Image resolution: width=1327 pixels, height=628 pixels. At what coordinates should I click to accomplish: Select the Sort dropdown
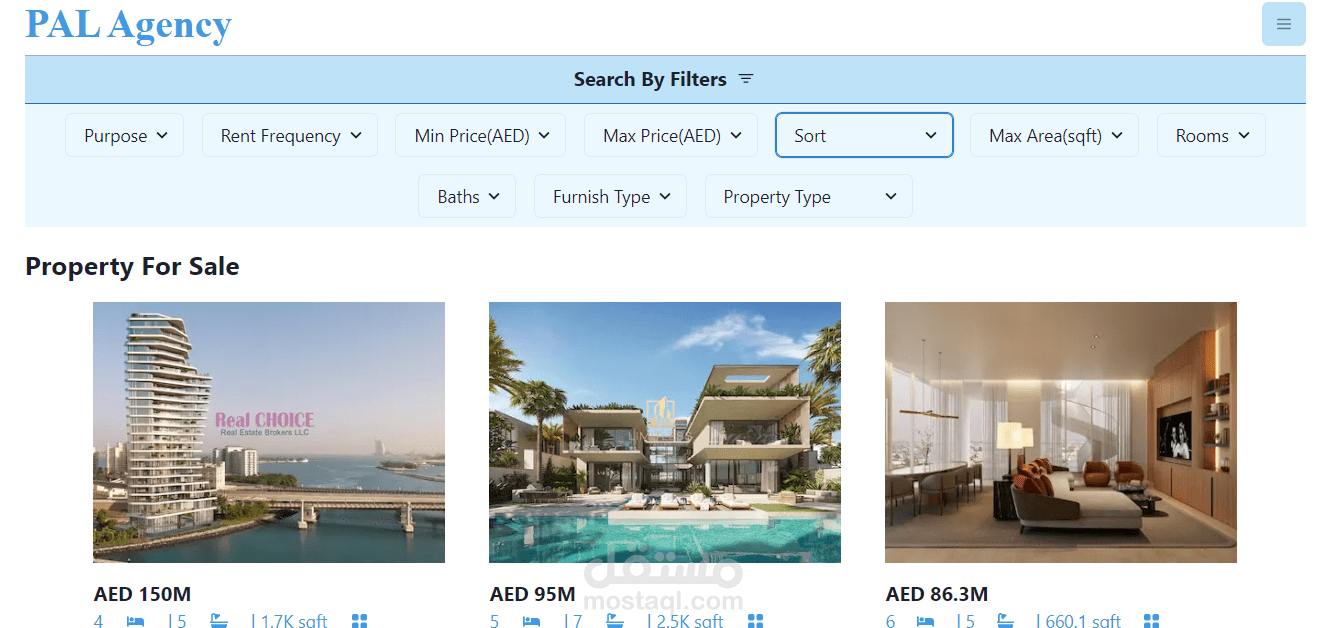[x=864, y=135]
